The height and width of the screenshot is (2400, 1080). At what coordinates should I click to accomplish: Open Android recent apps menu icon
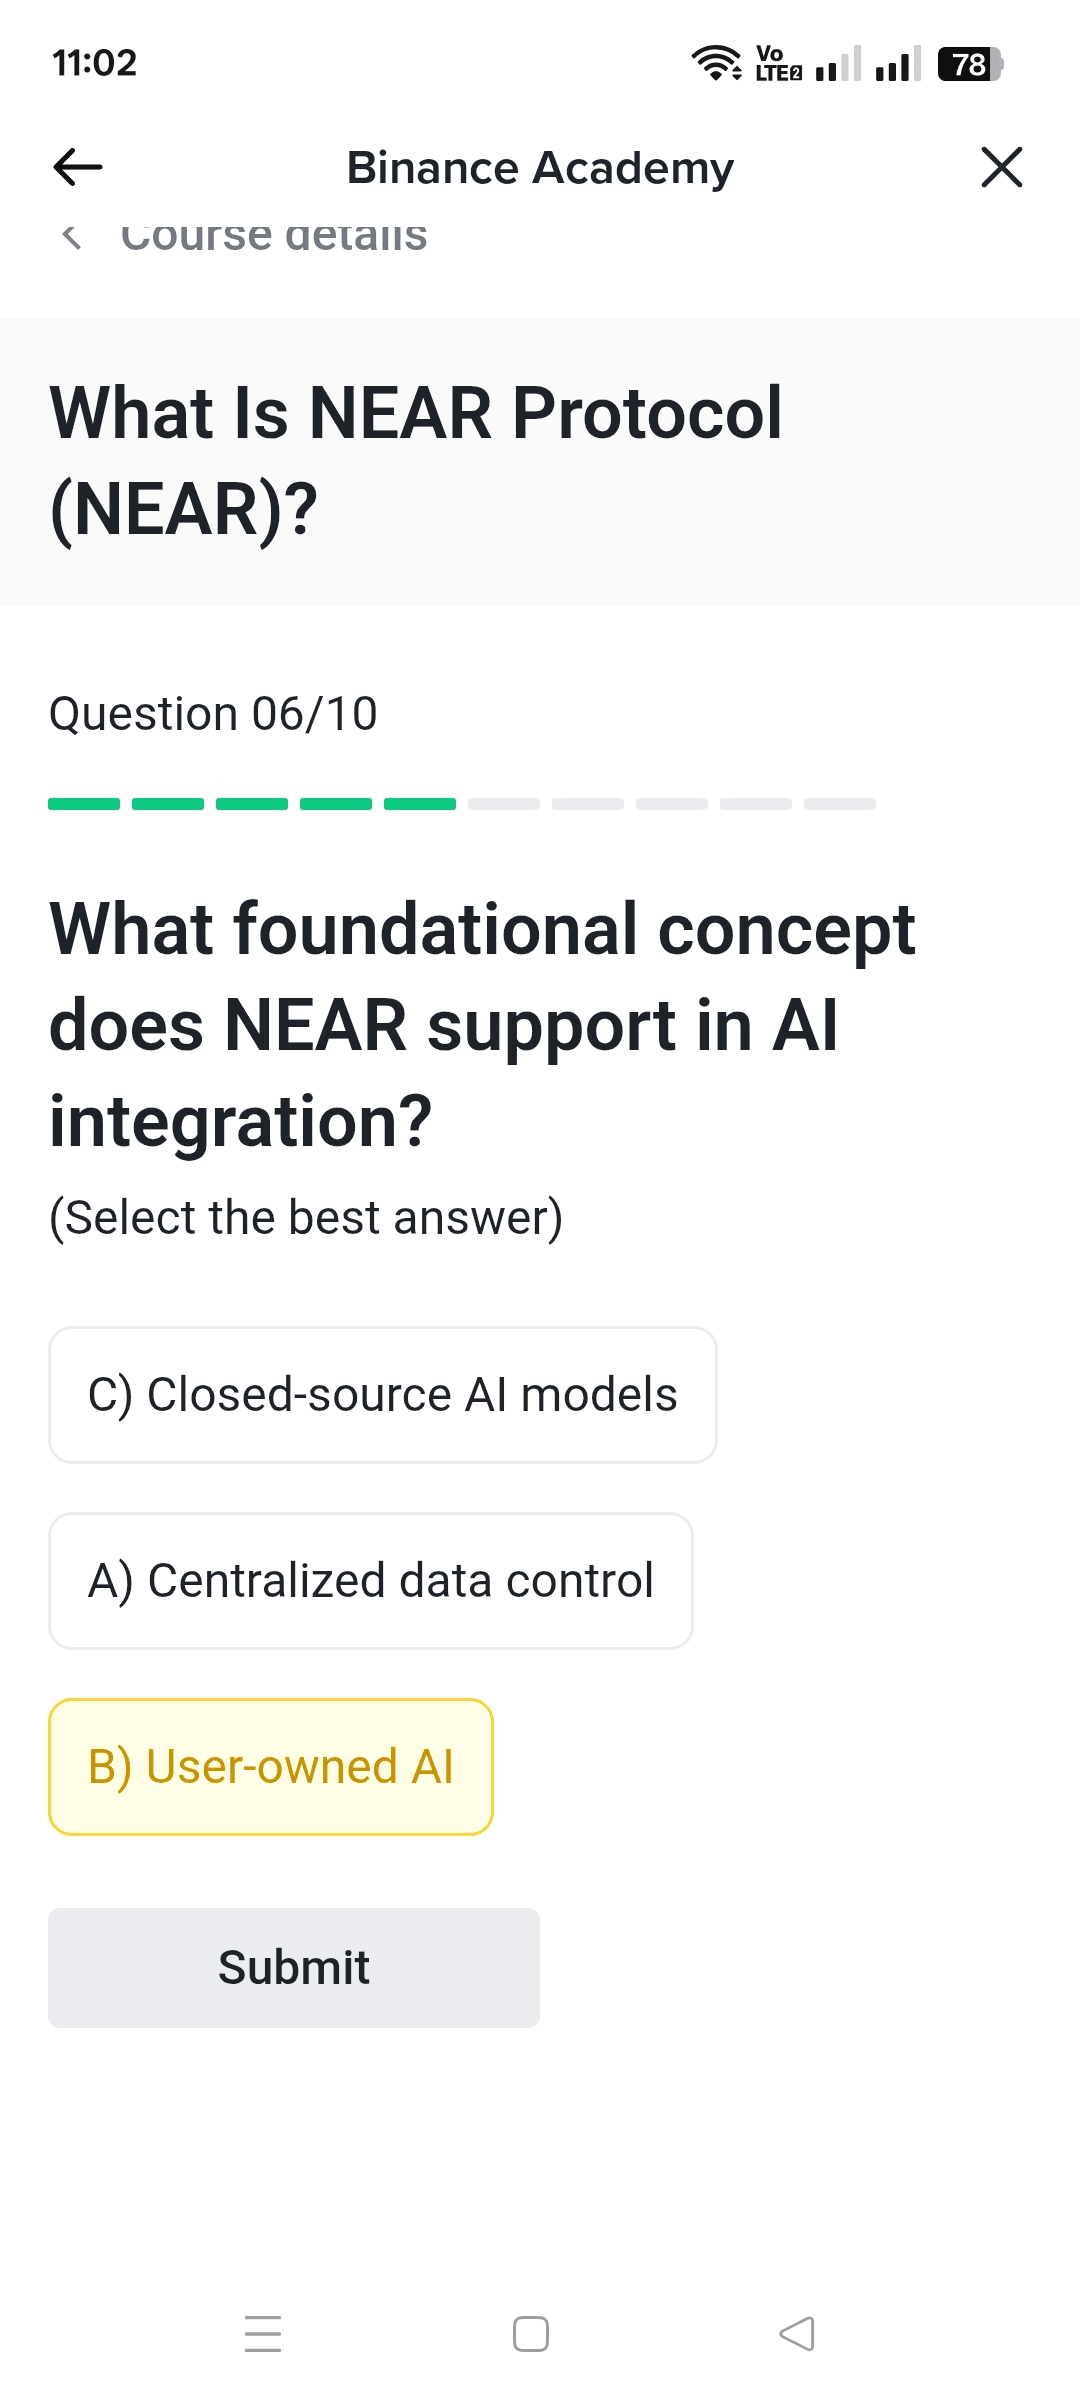(x=263, y=2333)
